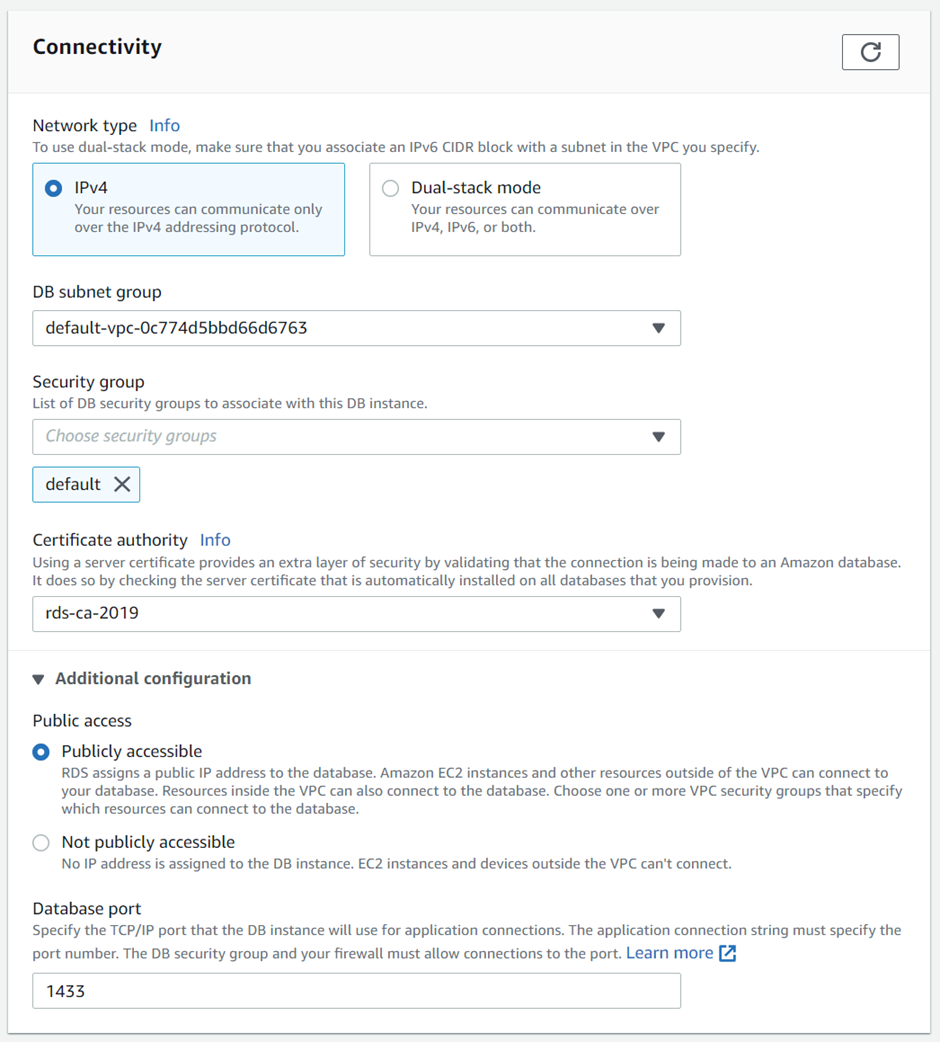
Task: Click the refresh icon in Connectivity header
Action: click(870, 52)
